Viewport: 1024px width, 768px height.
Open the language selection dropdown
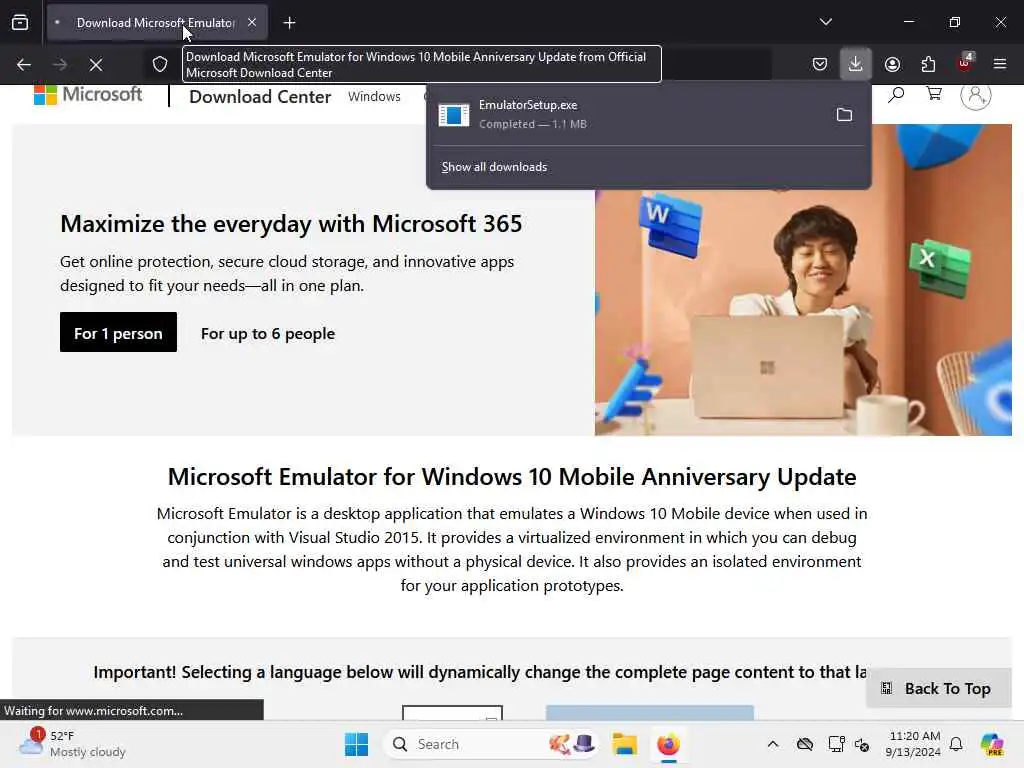[x=452, y=712]
